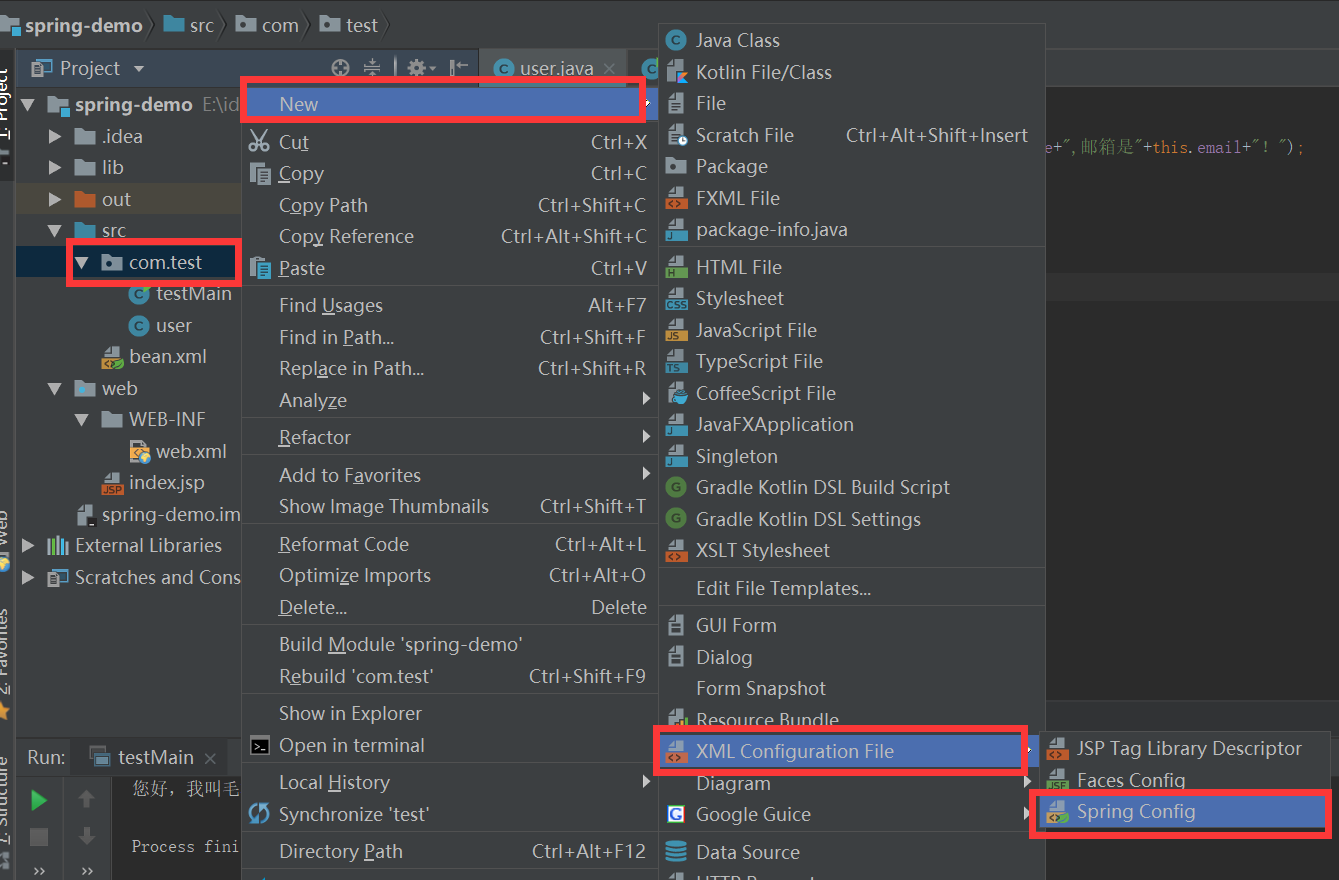This screenshot has width=1339, height=880.
Task: Click the HTML File icon
Action: tap(677, 267)
